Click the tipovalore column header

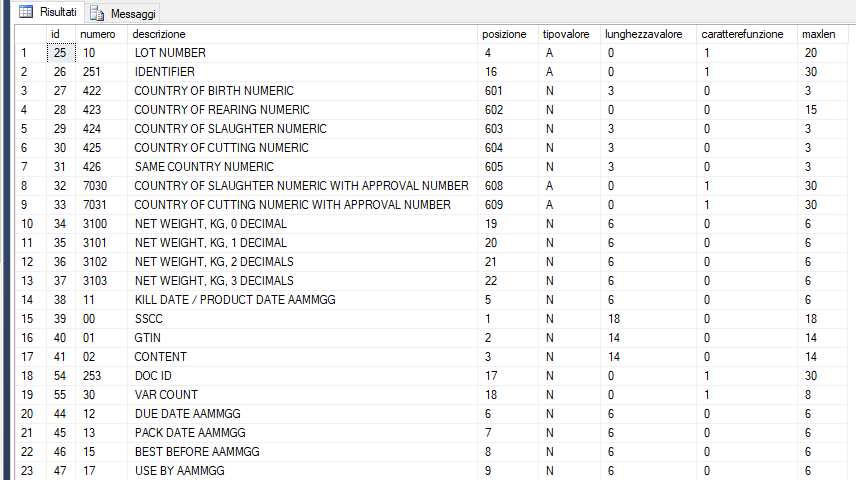567,34
